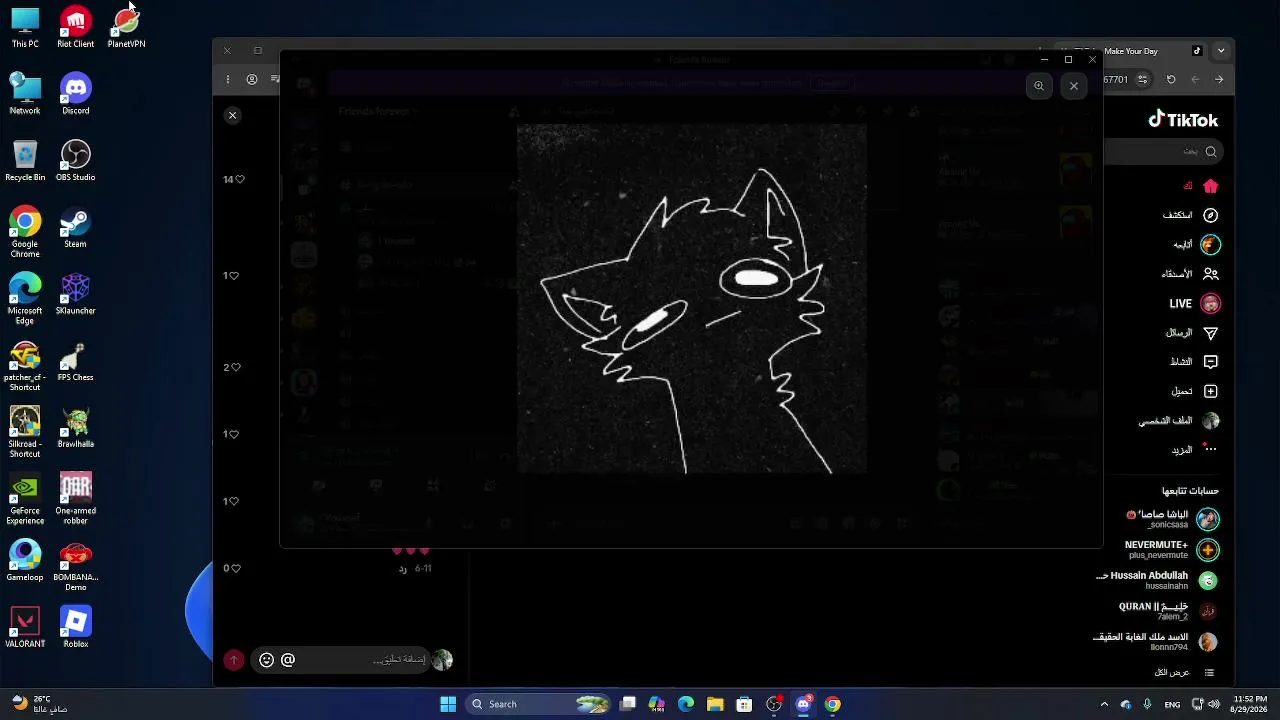The width and height of the screenshot is (1280, 720).
Task: Open the Recycle Bin
Action: pyautogui.click(x=25, y=161)
